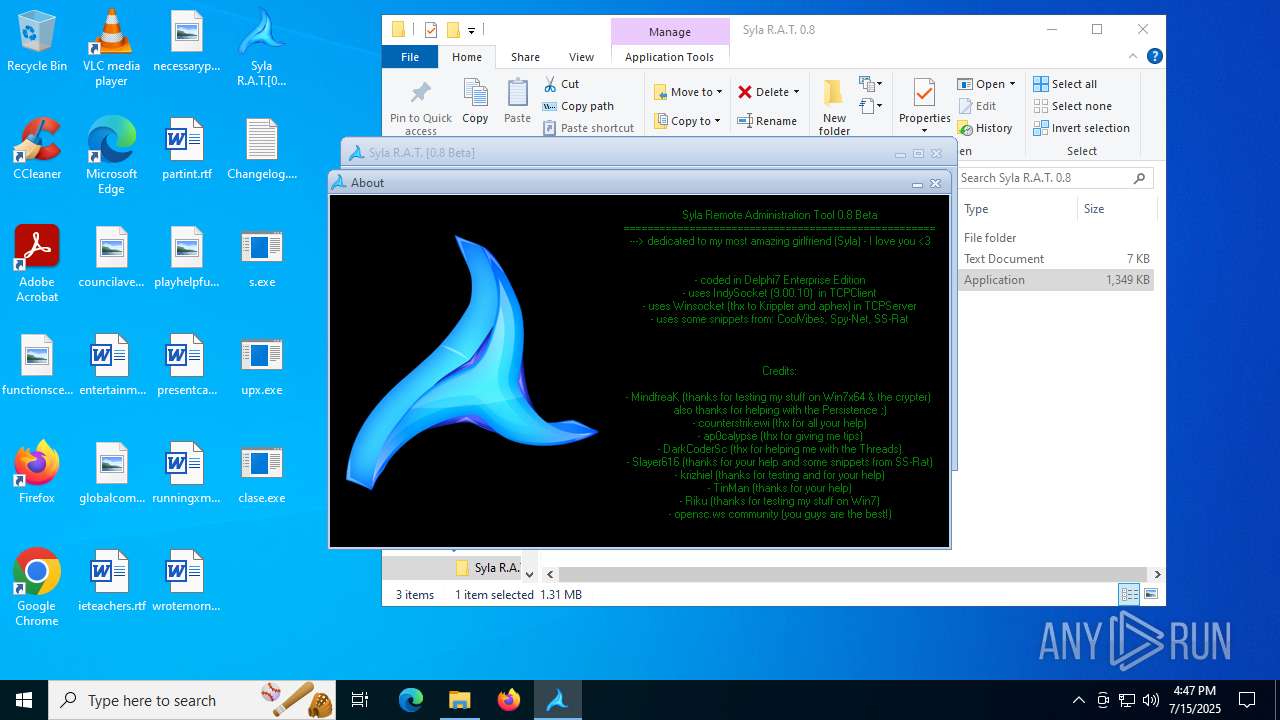Click the Explorer horizontal scrollbar track
The image size is (1280, 720).
[854, 575]
